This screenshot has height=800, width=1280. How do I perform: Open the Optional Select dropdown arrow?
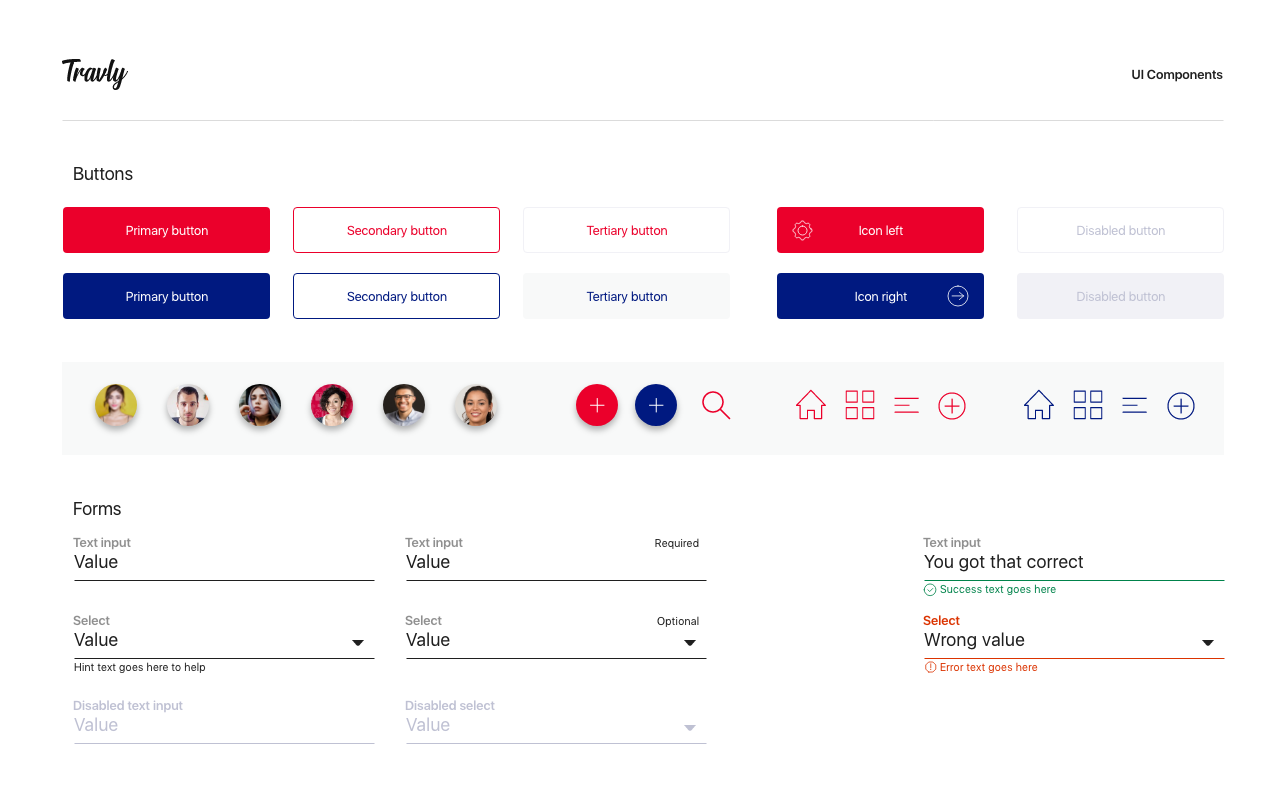click(689, 643)
